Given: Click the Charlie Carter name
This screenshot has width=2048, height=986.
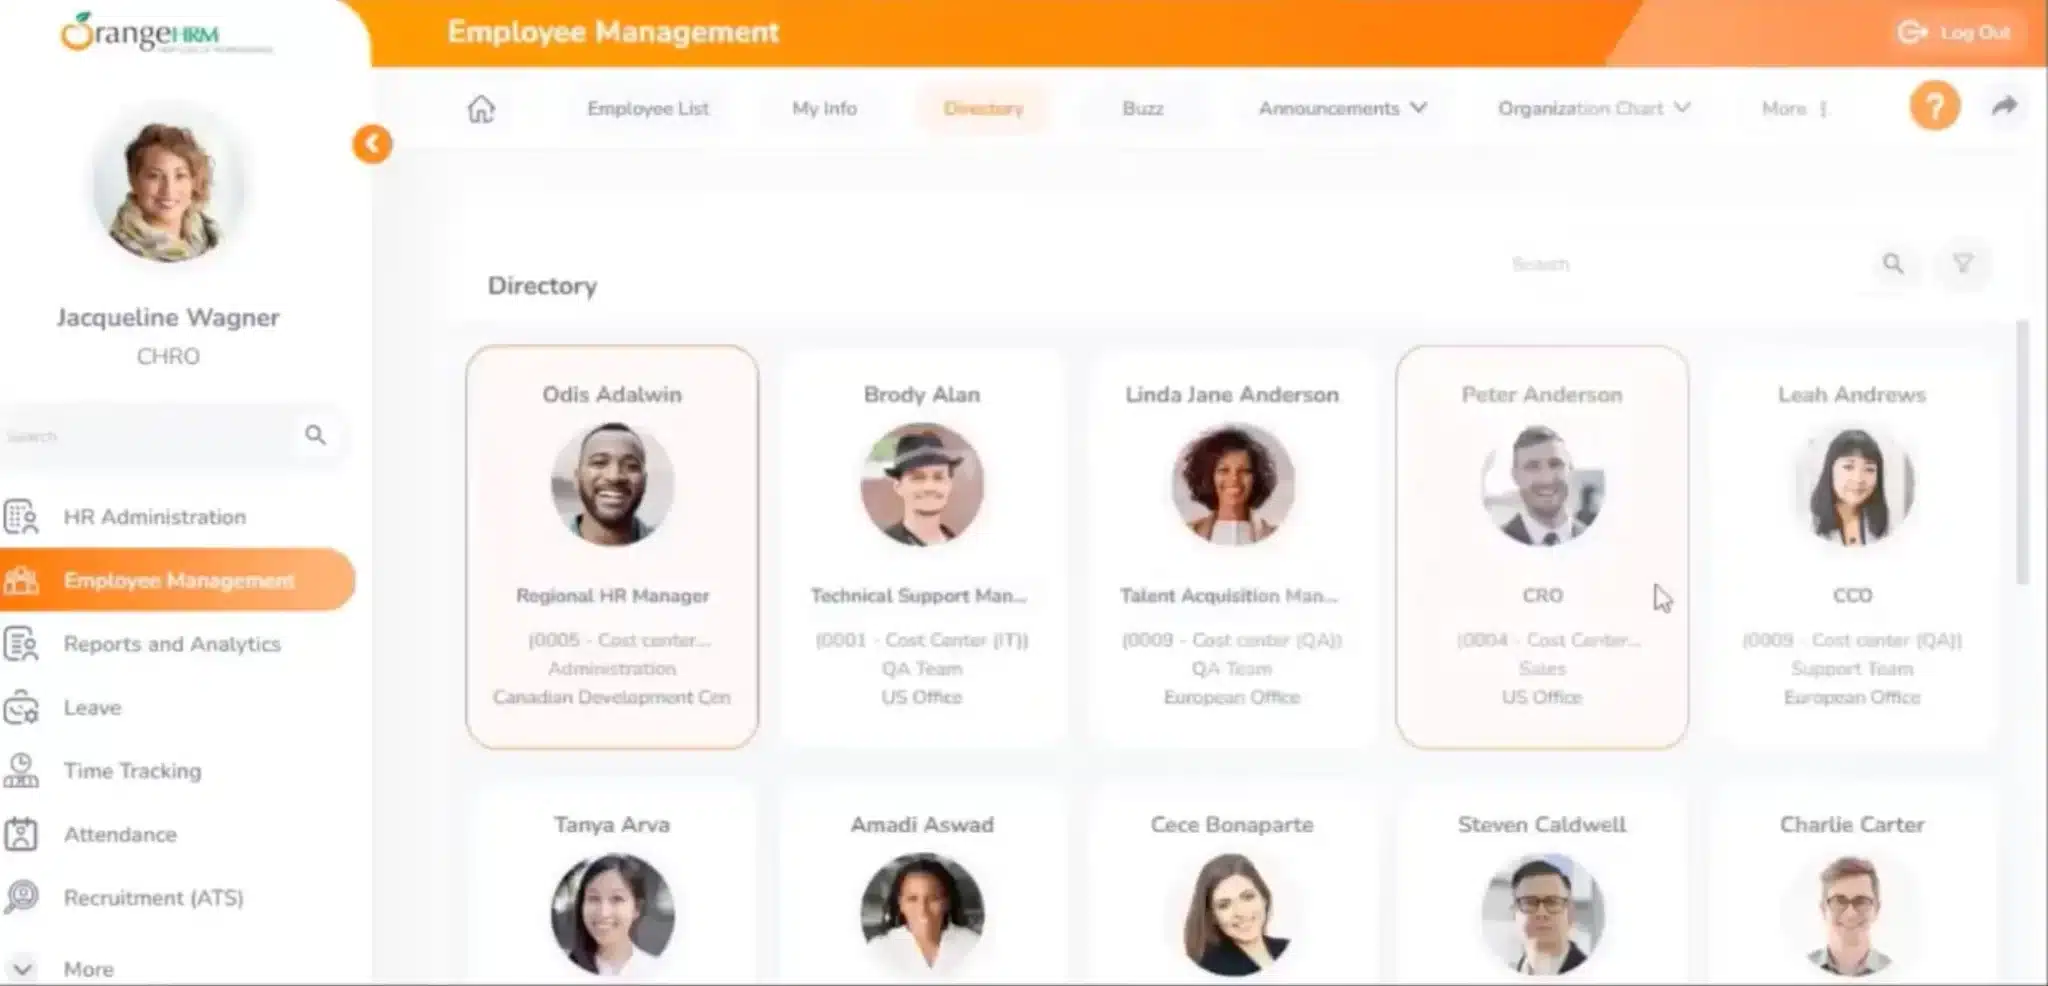Looking at the screenshot, I should pos(1852,824).
